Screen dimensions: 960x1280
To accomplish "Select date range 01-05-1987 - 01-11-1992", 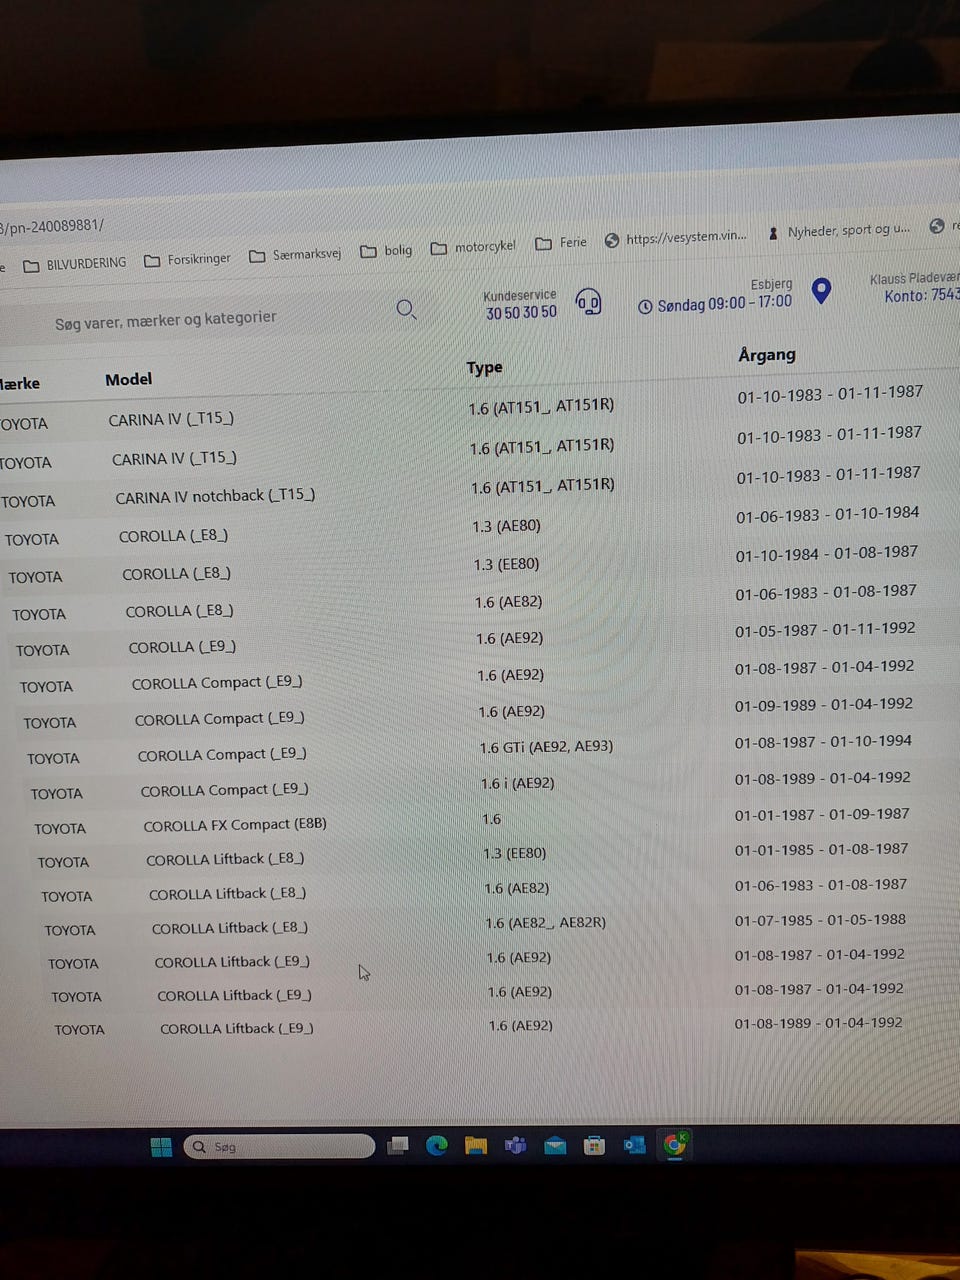I will click(x=825, y=630).
